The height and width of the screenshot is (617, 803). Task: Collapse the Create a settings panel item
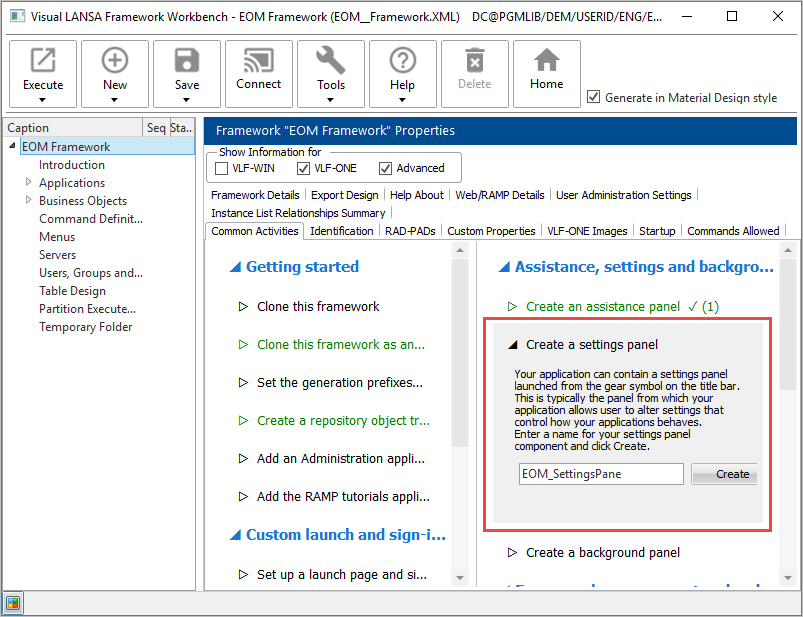click(x=513, y=345)
